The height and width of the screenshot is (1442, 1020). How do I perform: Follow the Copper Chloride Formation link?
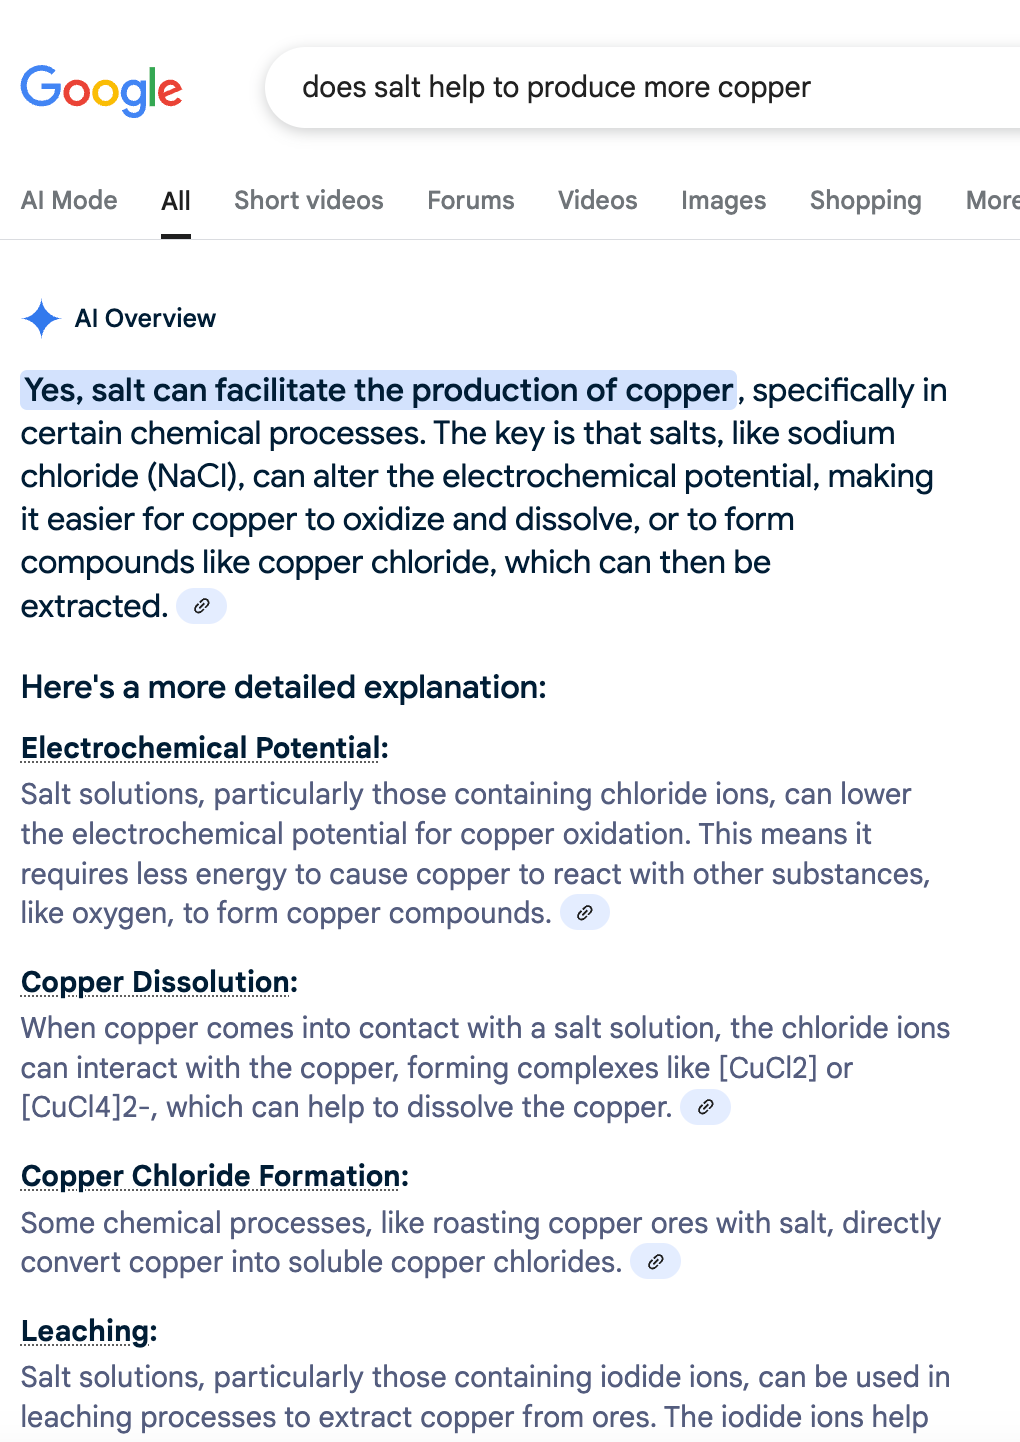click(211, 1176)
